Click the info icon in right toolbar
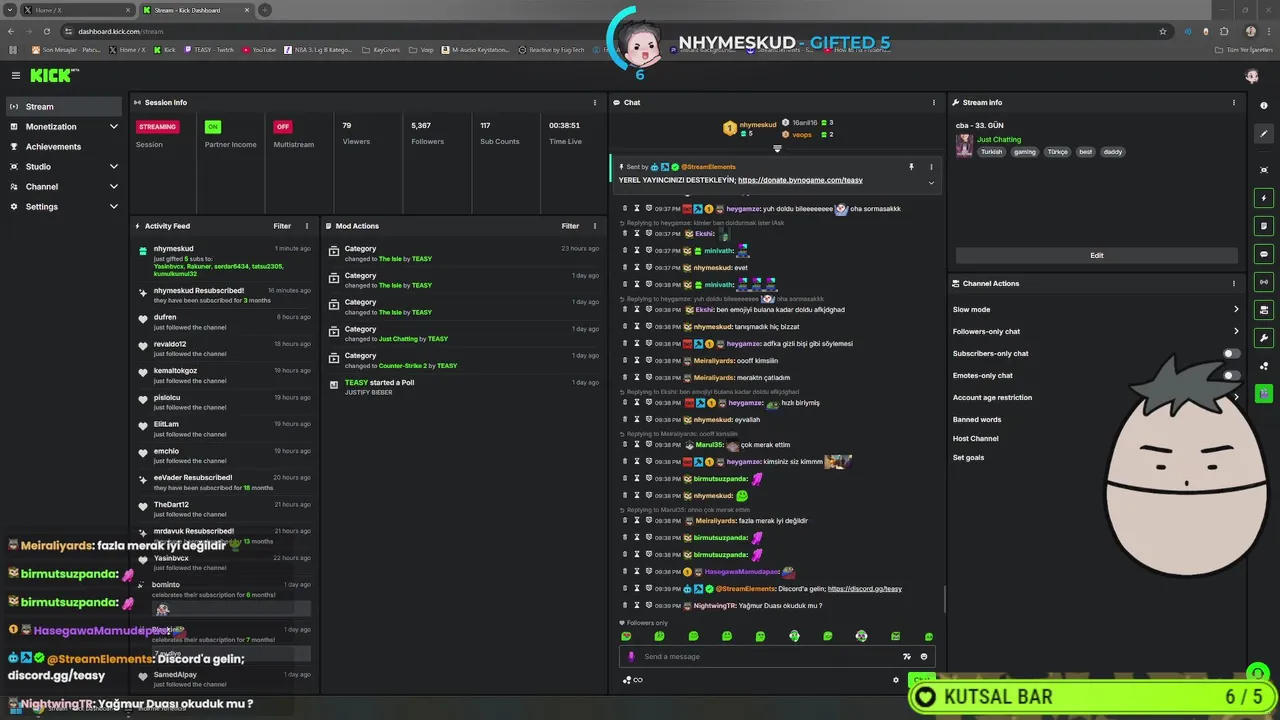1280x720 pixels. coord(1265,104)
